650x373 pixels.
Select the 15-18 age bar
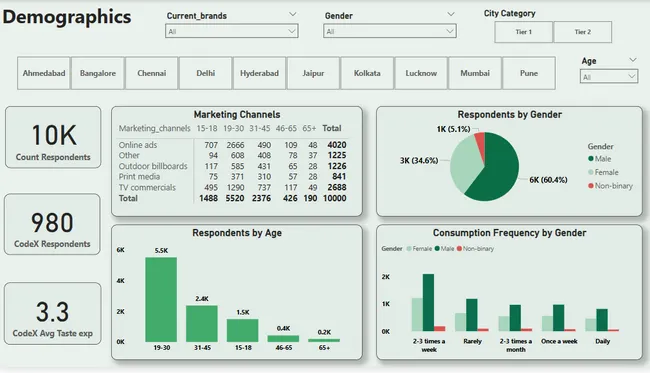coord(243,330)
